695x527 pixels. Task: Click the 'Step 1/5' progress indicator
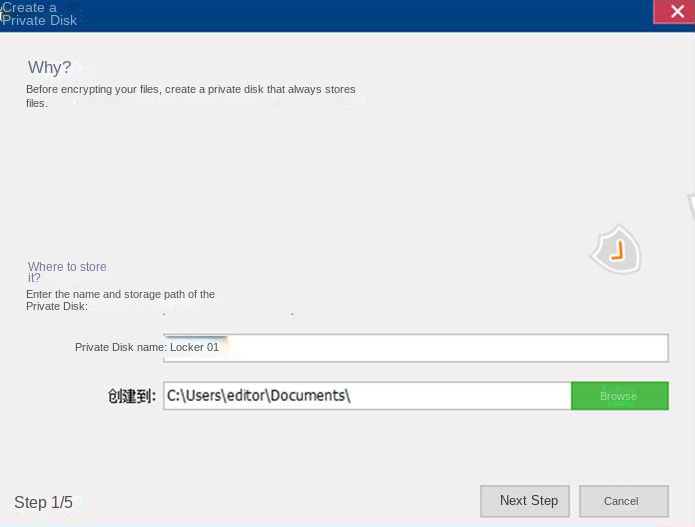tap(43, 502)
